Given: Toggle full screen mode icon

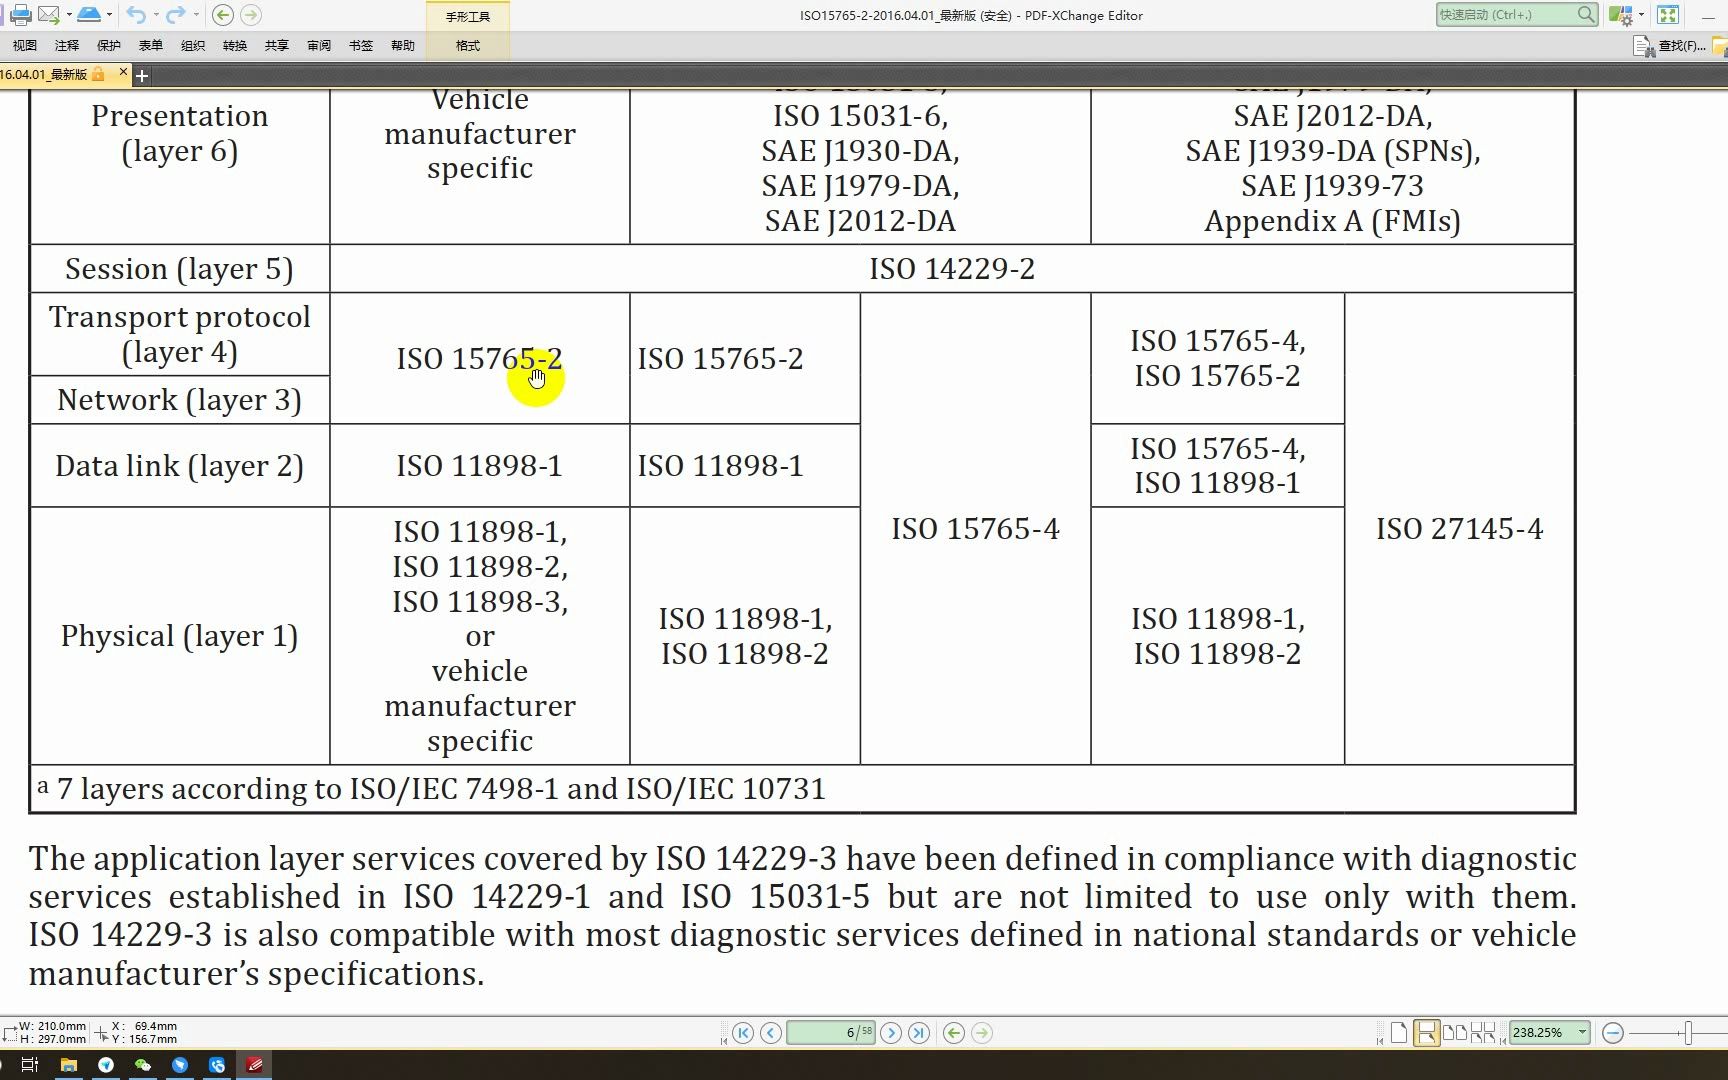Looking at the screenshot, I should [x=1668, y=15].
